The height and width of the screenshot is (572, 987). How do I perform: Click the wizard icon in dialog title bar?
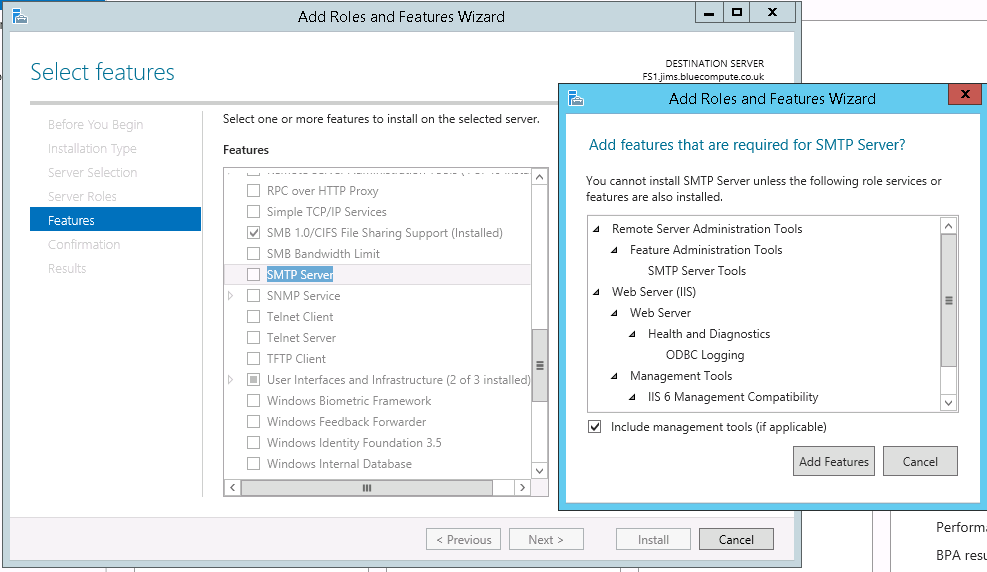click(x=575, y=98)
